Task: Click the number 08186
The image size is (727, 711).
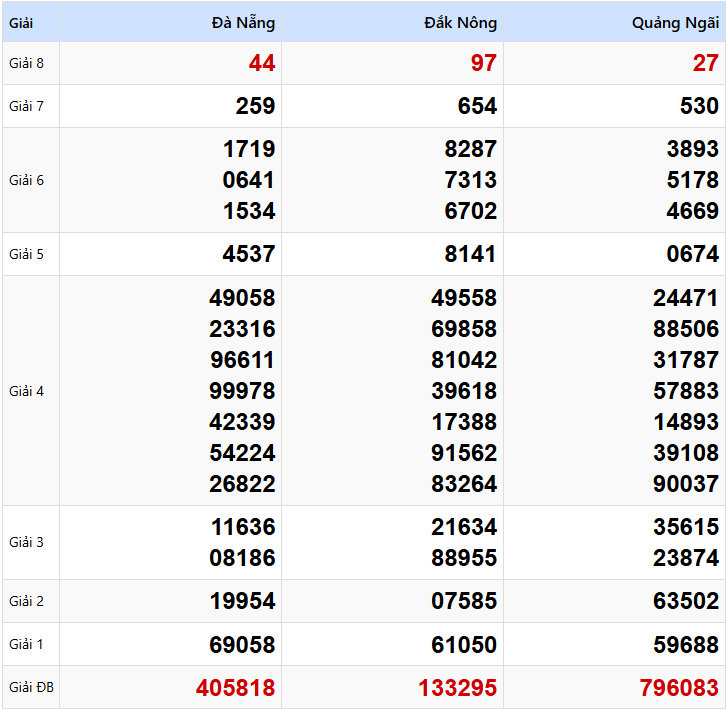Action: click(242, 558)
